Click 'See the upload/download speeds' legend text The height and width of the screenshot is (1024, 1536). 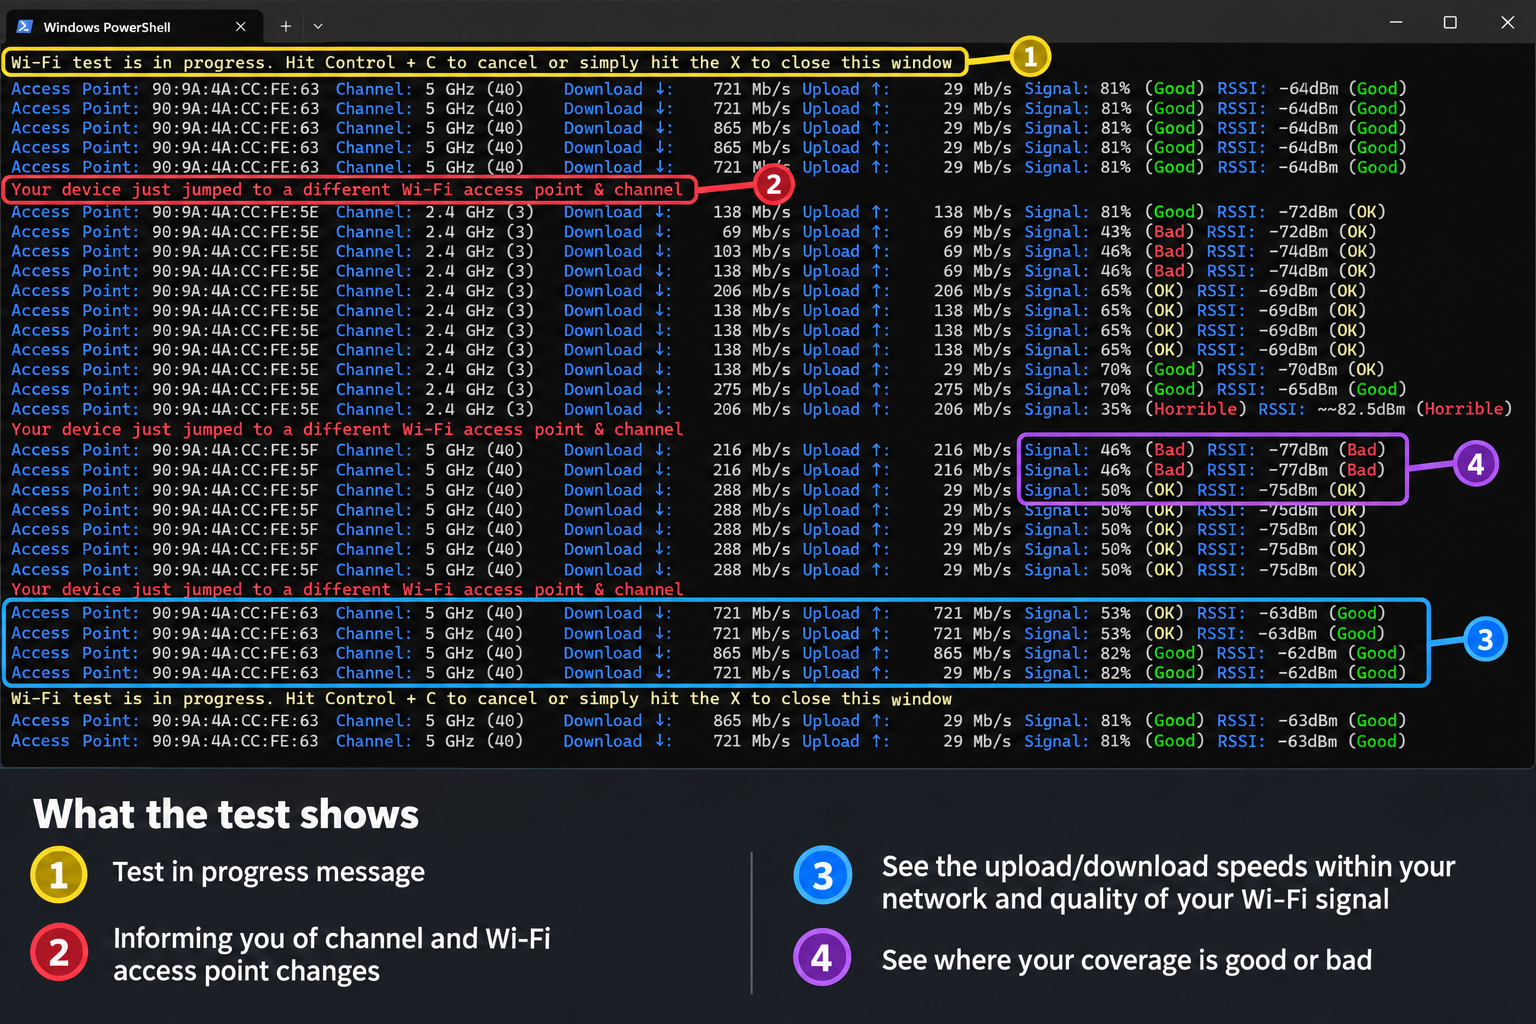[x=1168, y=882]
